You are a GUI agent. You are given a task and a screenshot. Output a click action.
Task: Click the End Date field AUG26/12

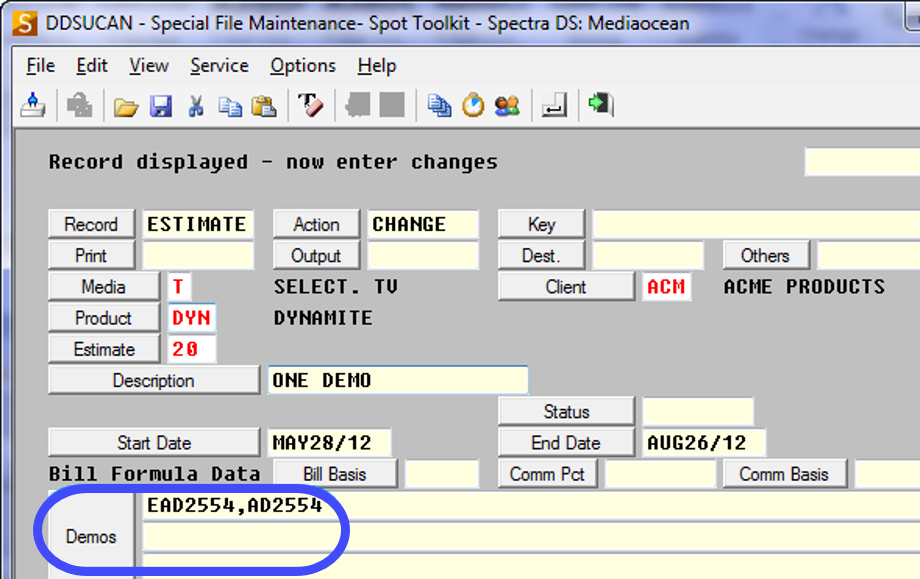click(x=704, y=442)
